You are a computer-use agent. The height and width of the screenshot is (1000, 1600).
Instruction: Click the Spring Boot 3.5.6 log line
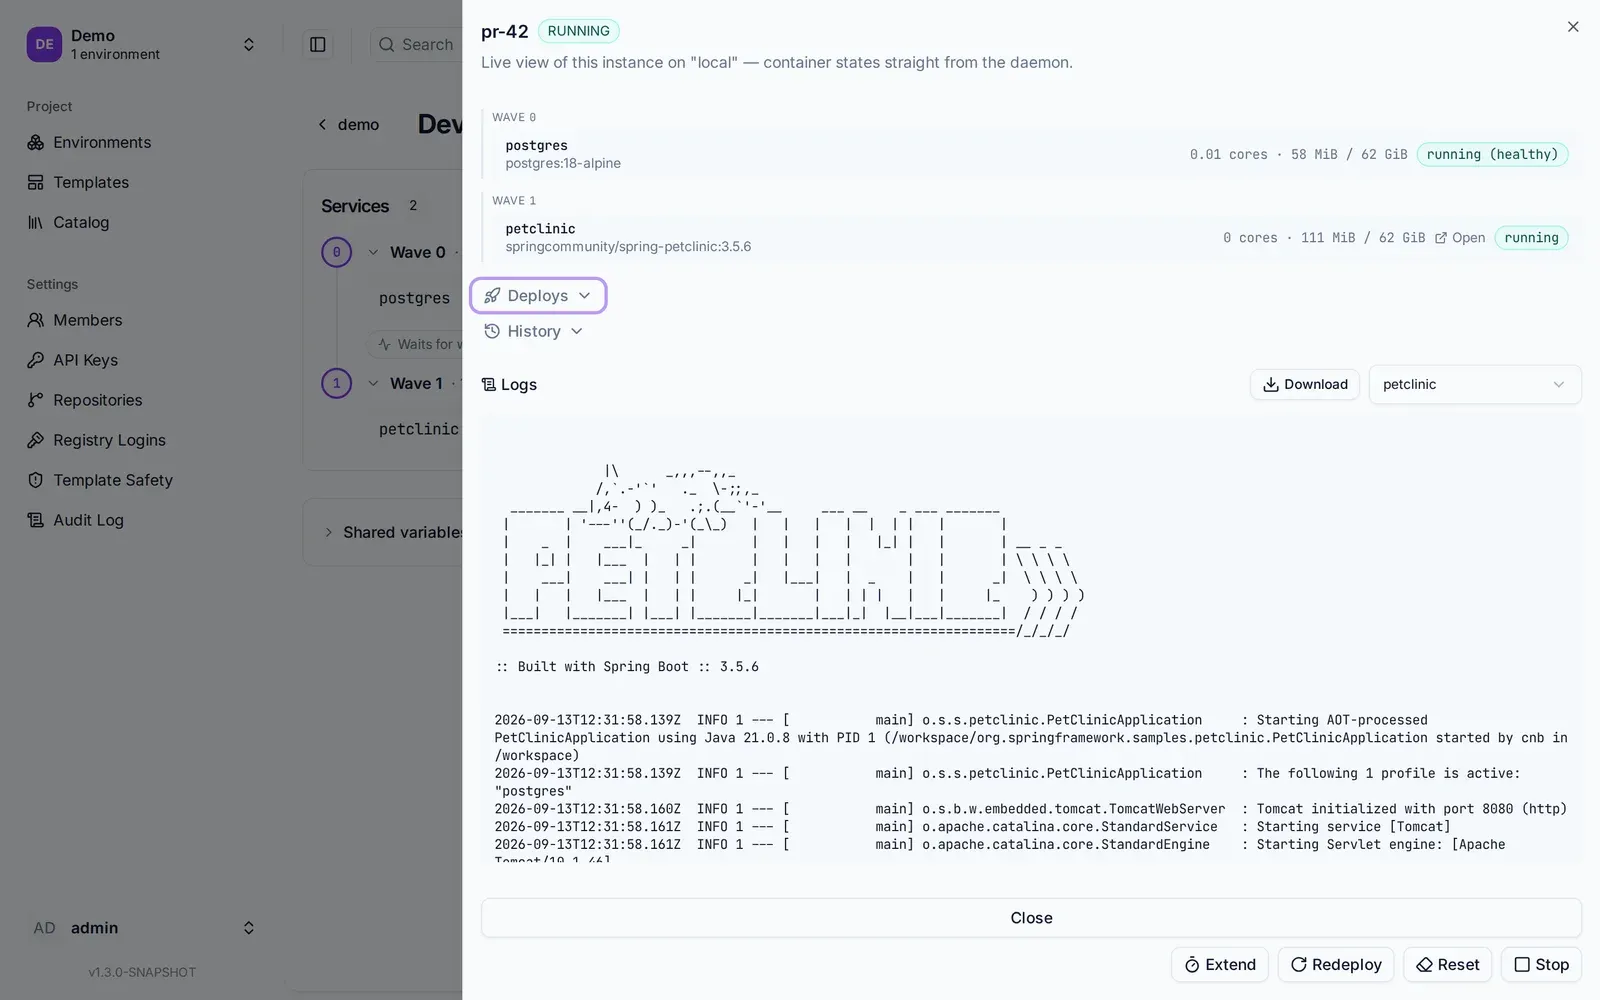(628, 667)
